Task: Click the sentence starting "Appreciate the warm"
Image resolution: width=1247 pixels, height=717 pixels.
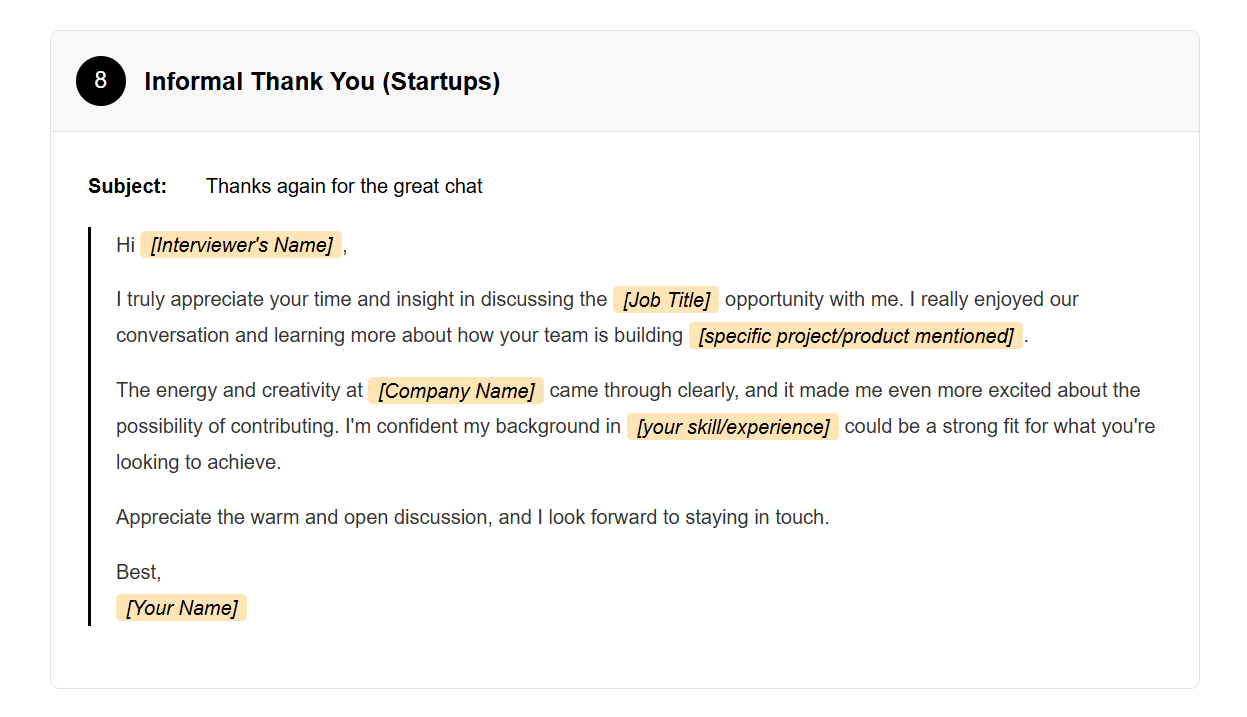Action: 472,517
